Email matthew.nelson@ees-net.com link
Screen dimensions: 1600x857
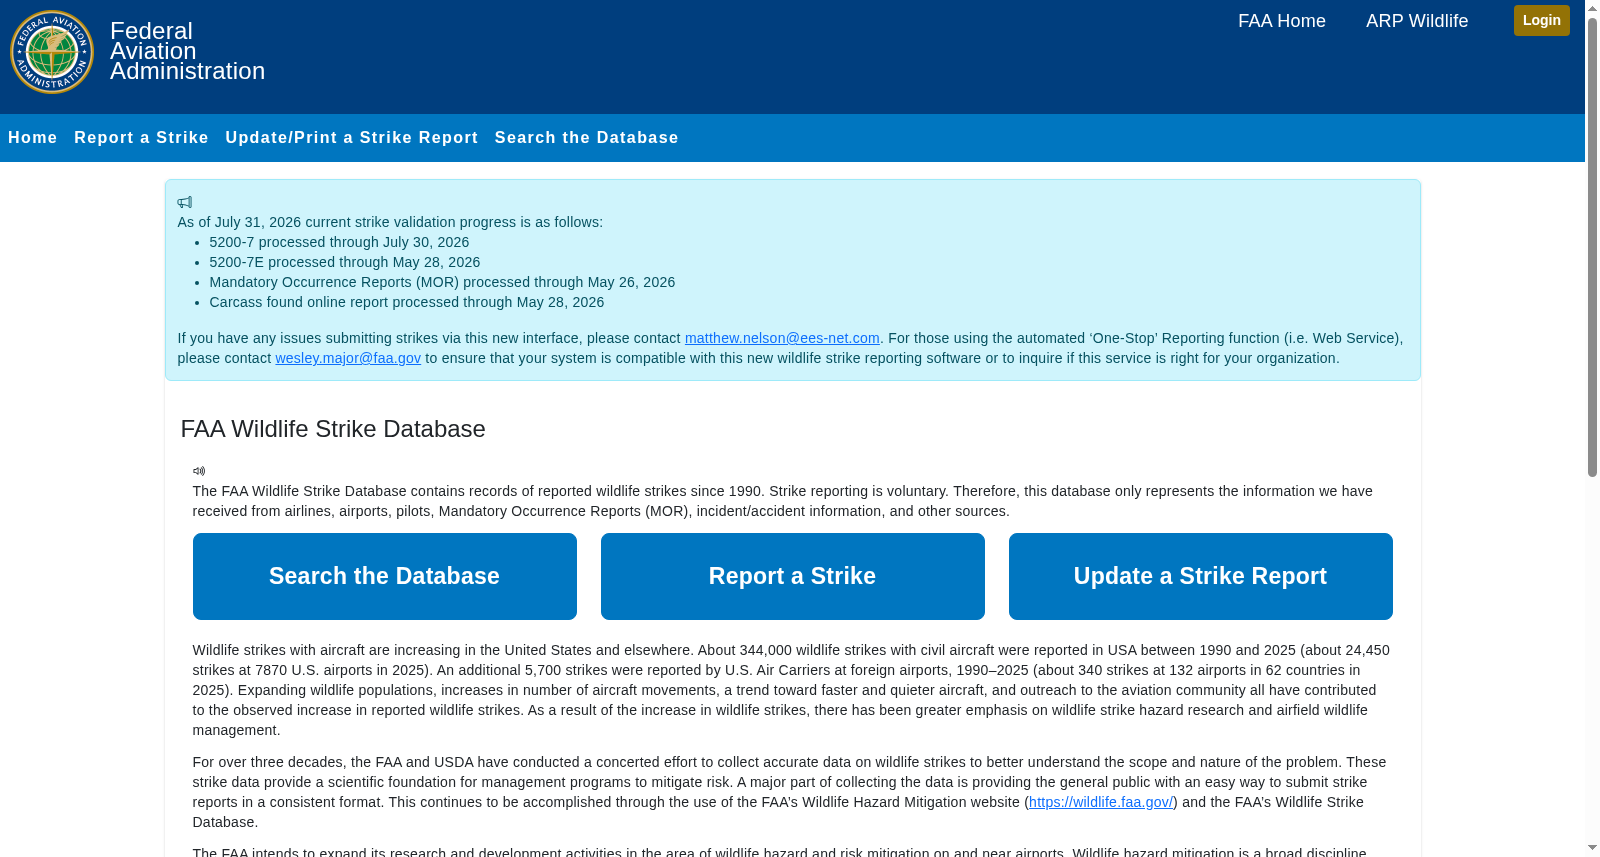pyautogui.click(x=782, y=338)
